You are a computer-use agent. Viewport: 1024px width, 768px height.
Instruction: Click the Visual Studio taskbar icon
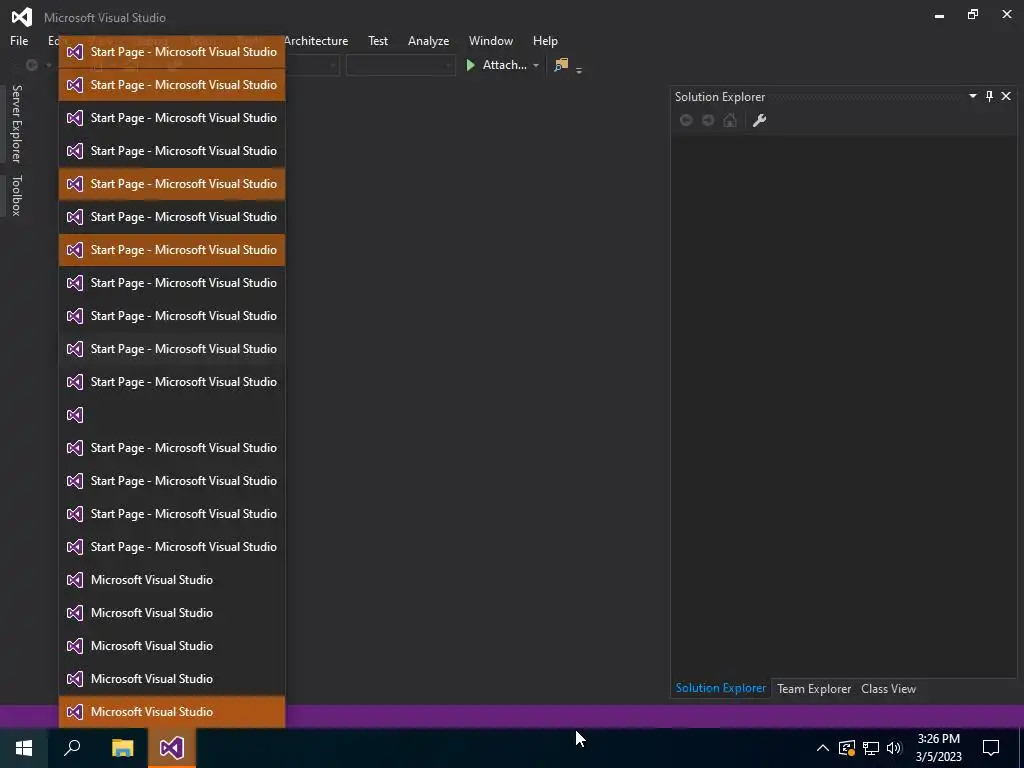(x=172, y=748)
